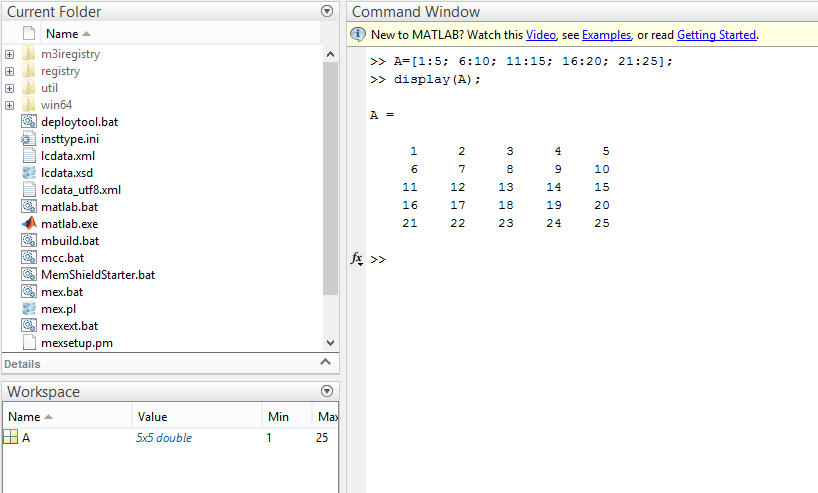Select the registry folder name

[61, 71]
